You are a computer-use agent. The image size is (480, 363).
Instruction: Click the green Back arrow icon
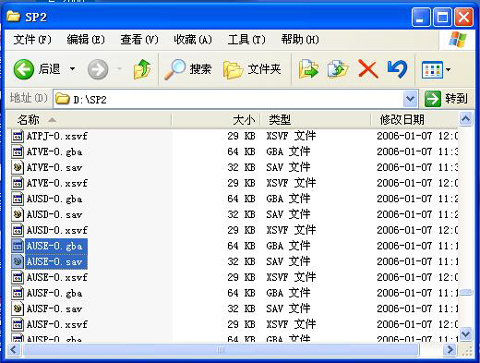pos(24,69)
